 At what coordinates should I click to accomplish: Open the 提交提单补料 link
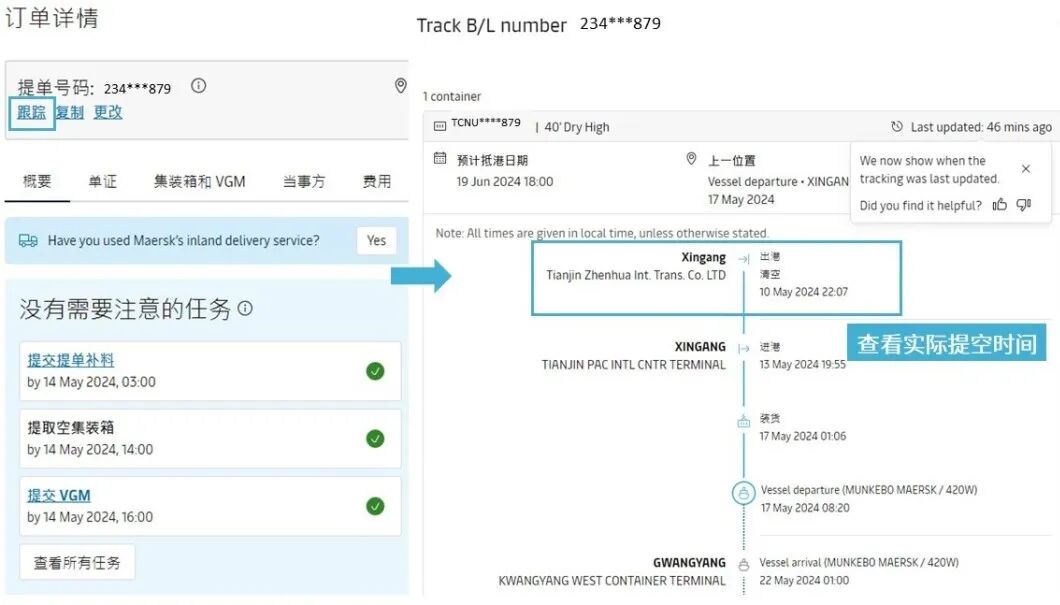pyautogui.click(x=71, y=360)
